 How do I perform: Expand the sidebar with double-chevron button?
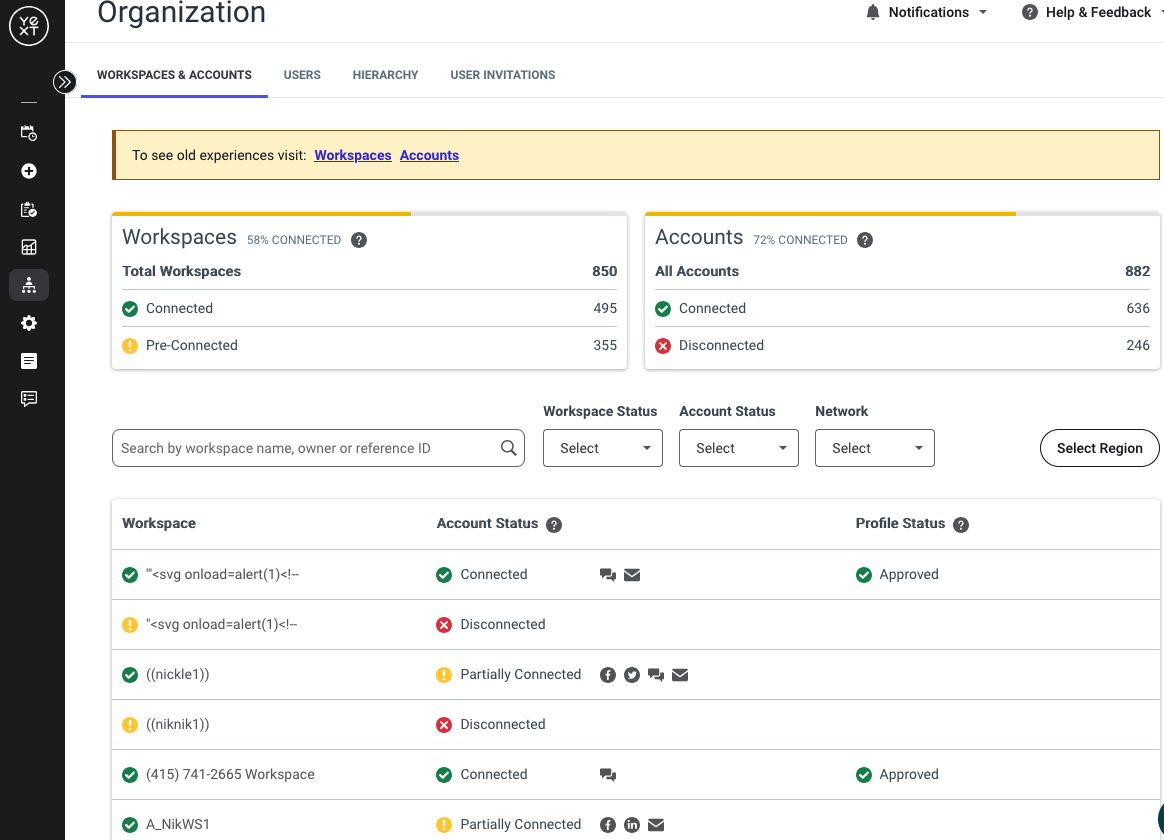pyautogui.click(x=65, y=82)
